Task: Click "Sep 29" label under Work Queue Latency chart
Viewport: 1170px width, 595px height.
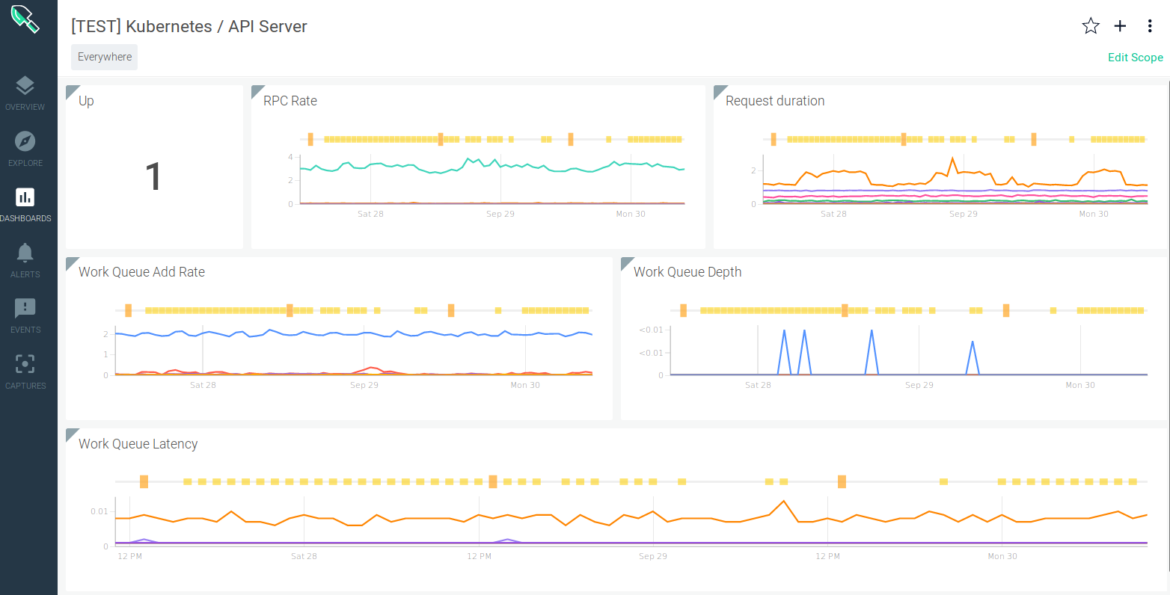Action: click(653, 556)
